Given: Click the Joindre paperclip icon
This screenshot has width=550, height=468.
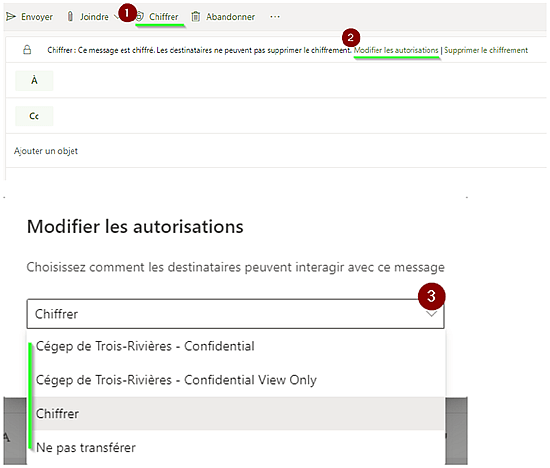Looking at the screenshot, I should click(x=70, y=16).
